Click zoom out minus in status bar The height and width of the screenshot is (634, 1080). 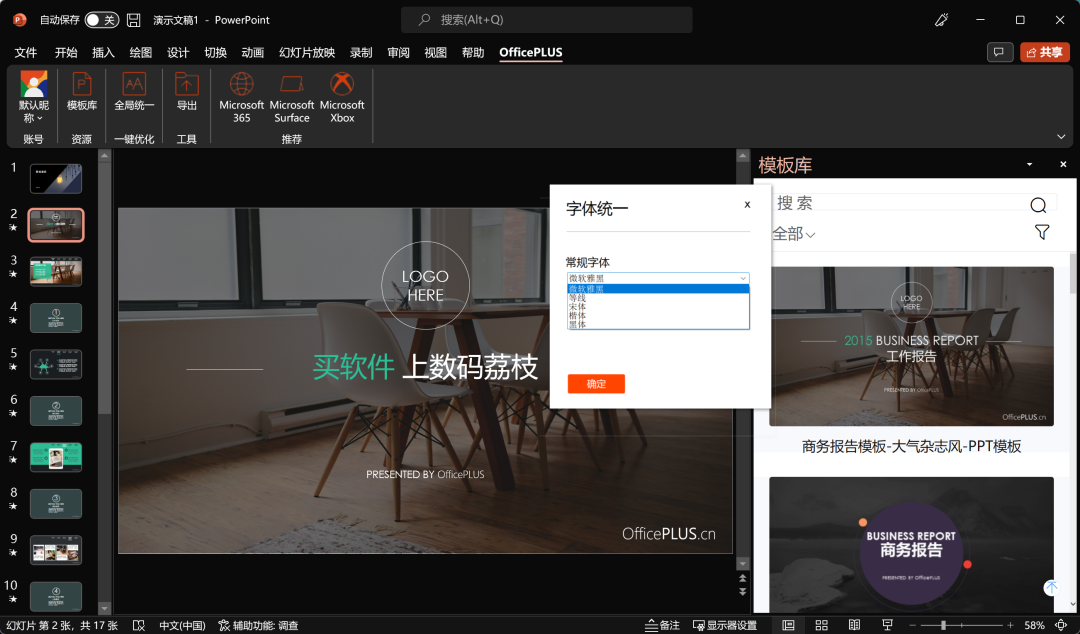pyautogui.click(x=913, y=625)
